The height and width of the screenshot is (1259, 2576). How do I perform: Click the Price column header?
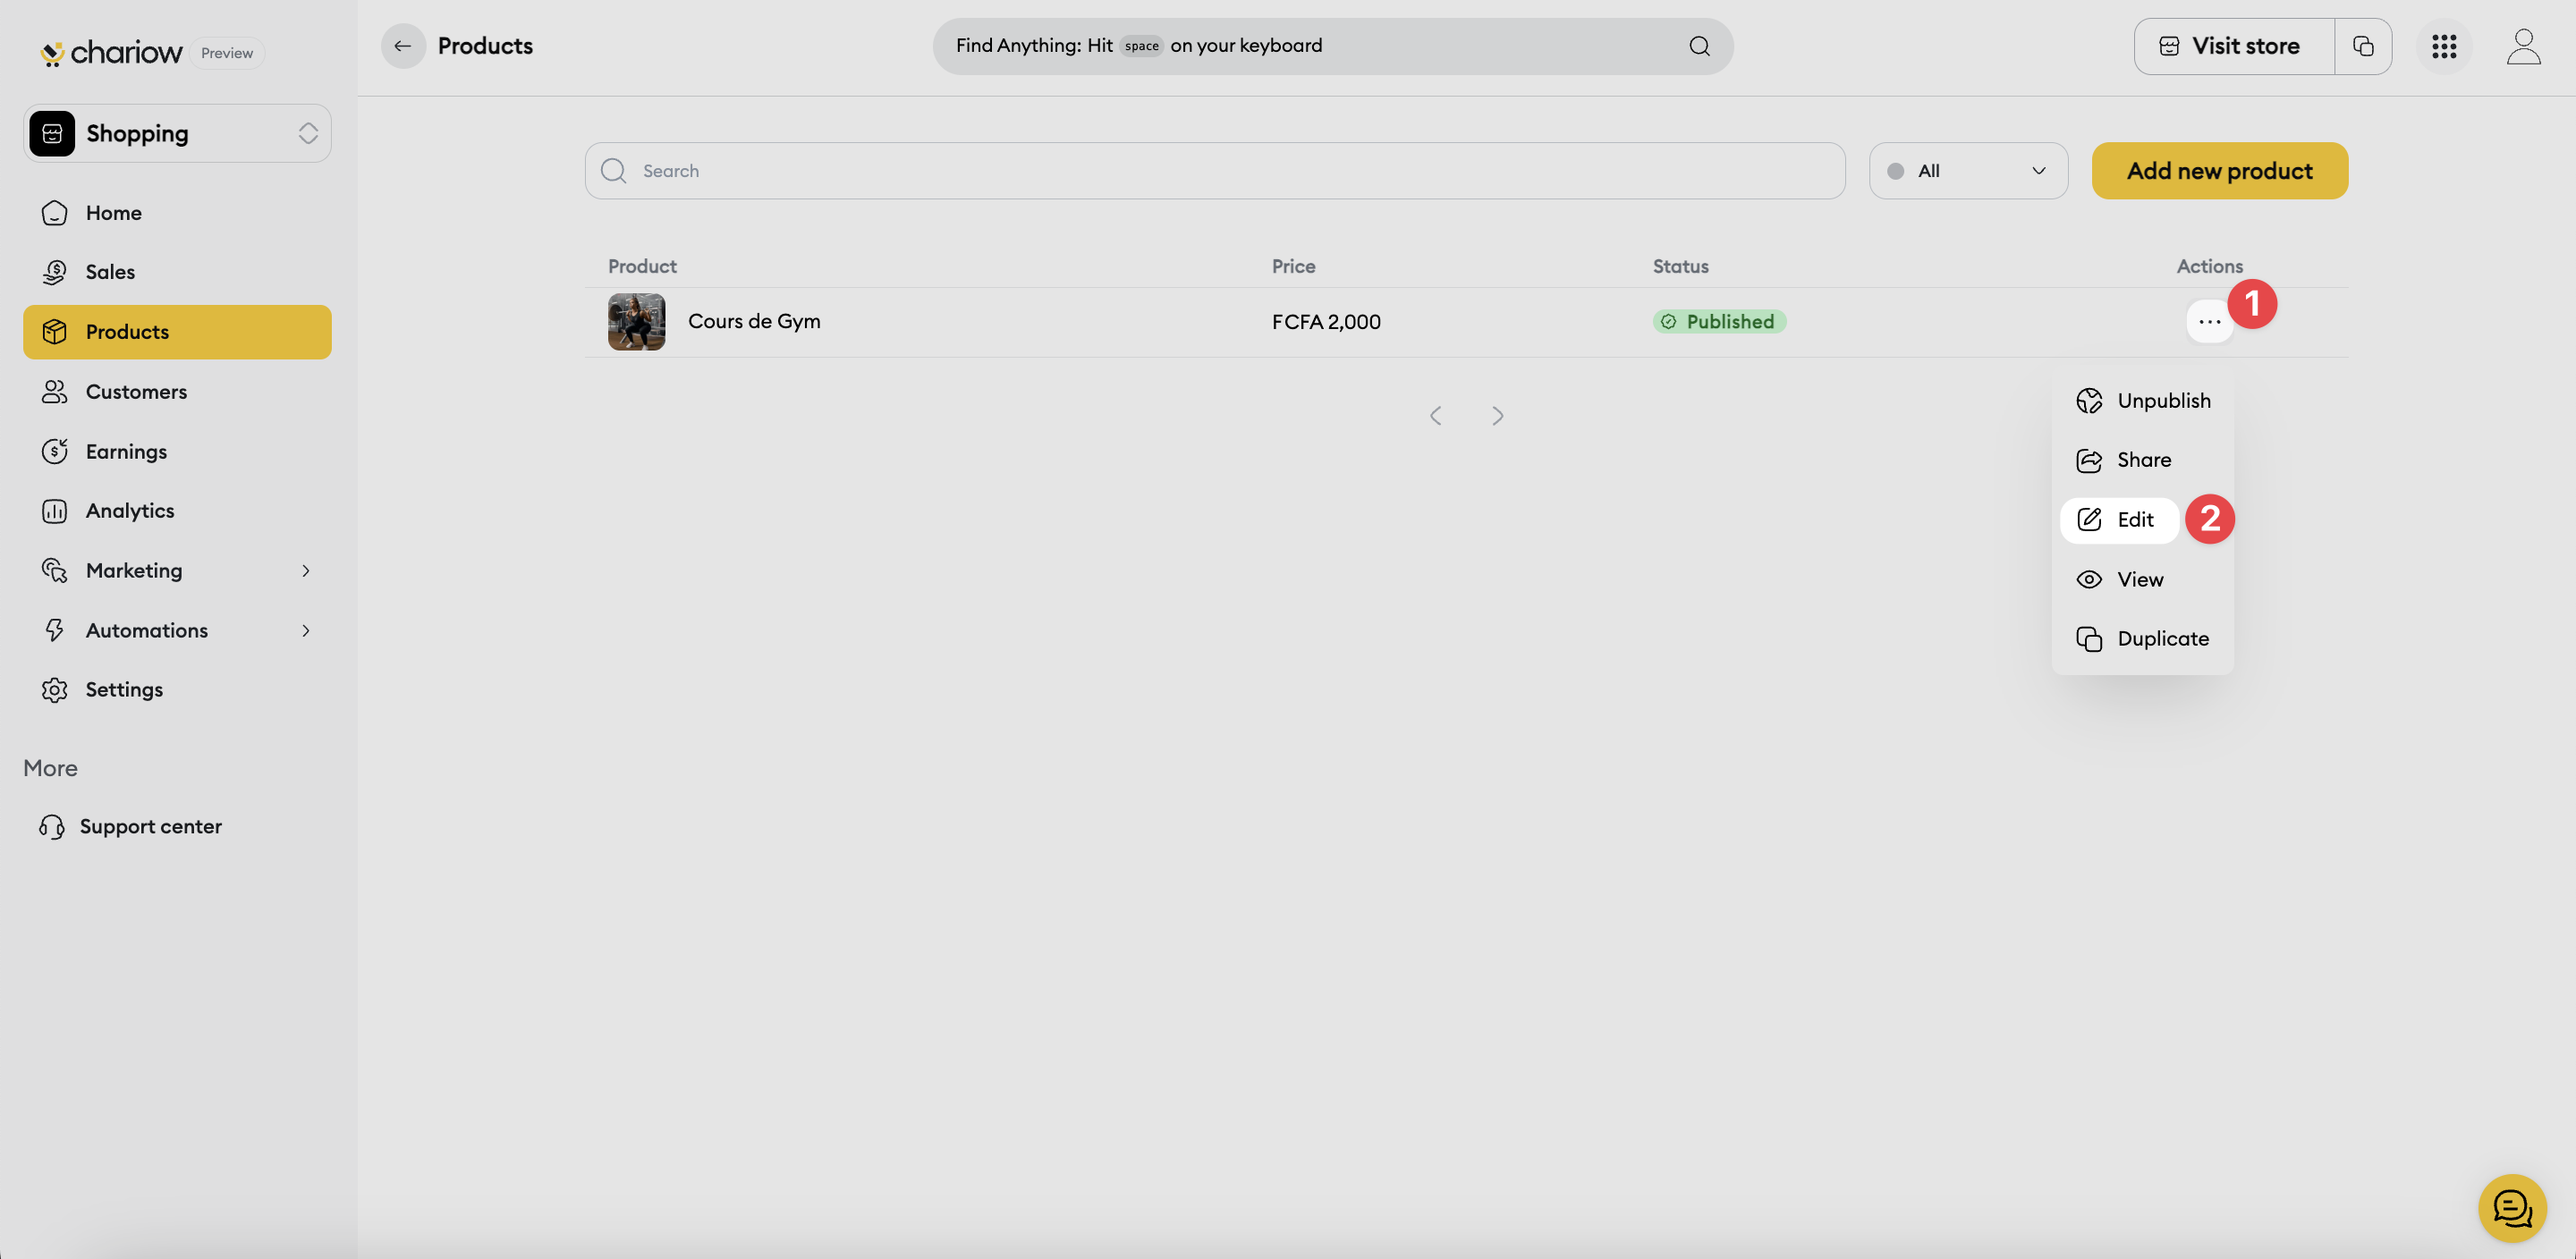click(x=1293, y=267)
